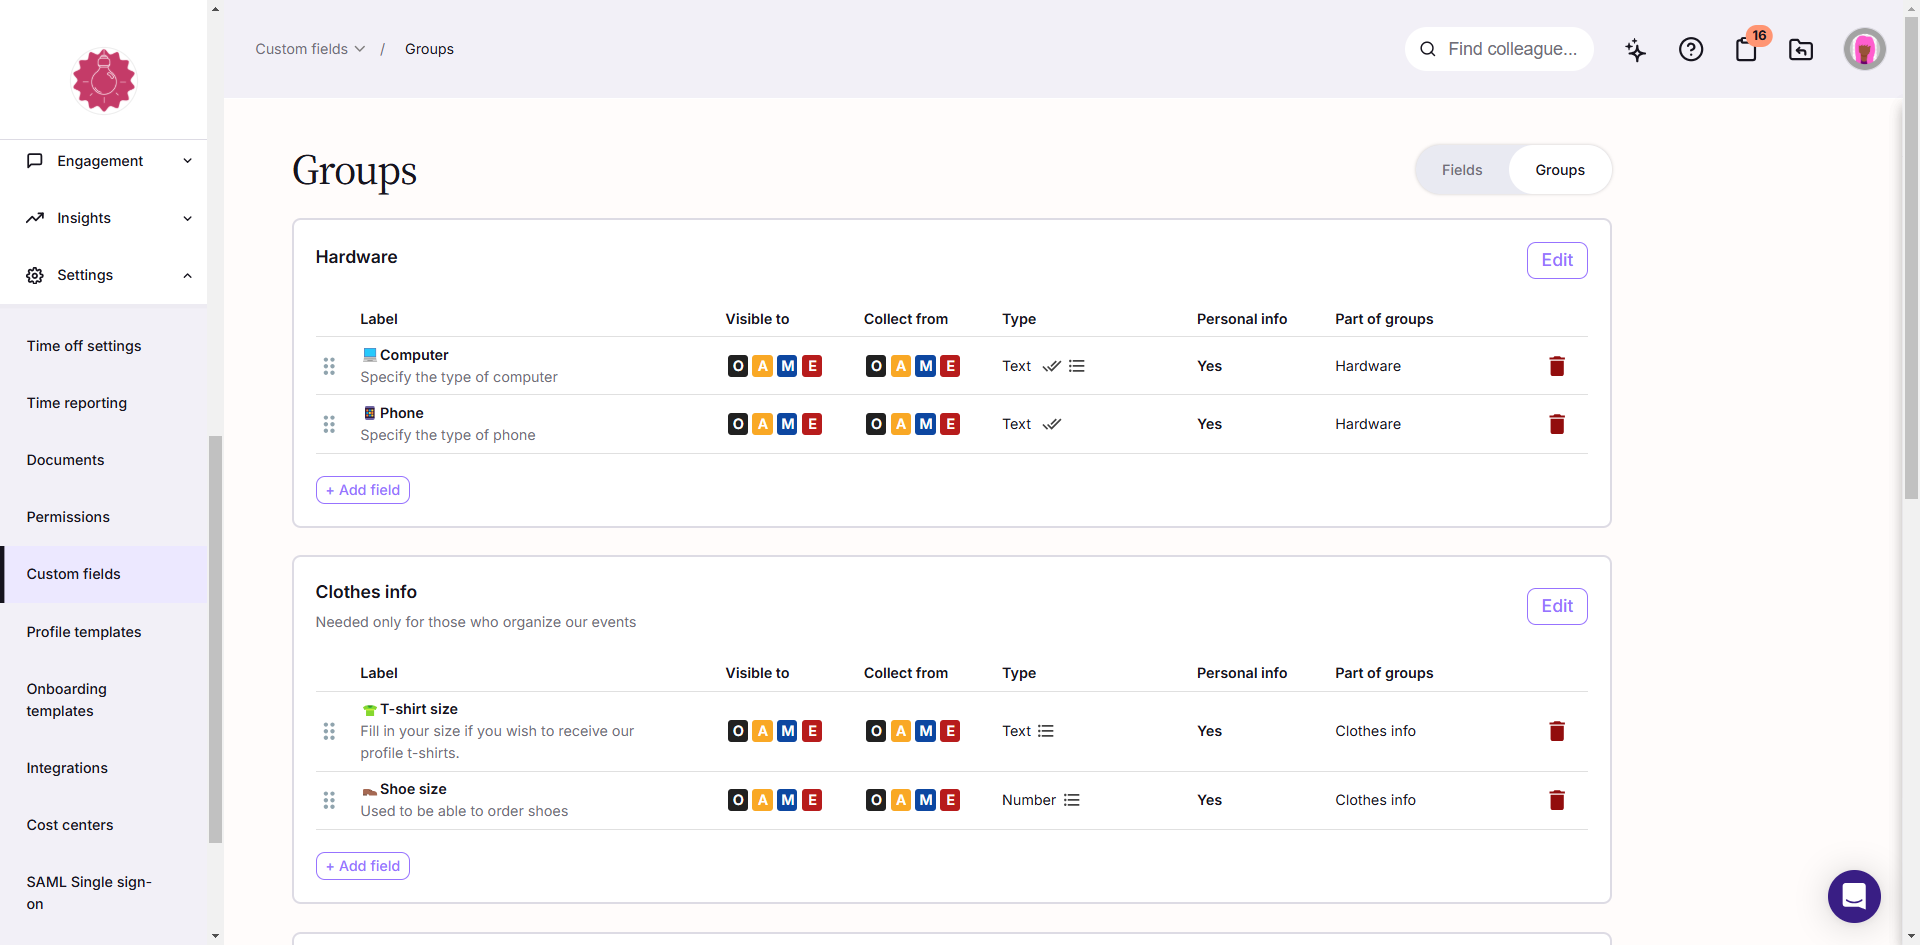Screen dimensions: 1920x945
Task: Add field to the Hardware group
Action: tap(363, 490)
